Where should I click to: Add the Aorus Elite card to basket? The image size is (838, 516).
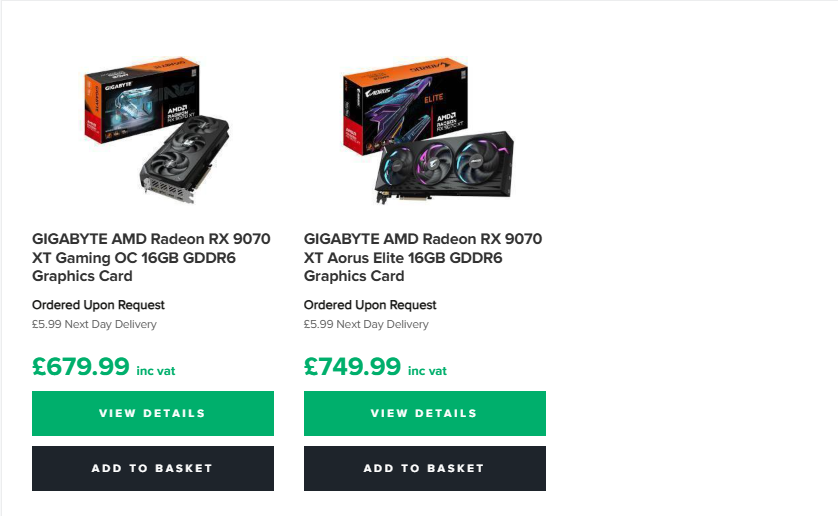pos(424,468)
